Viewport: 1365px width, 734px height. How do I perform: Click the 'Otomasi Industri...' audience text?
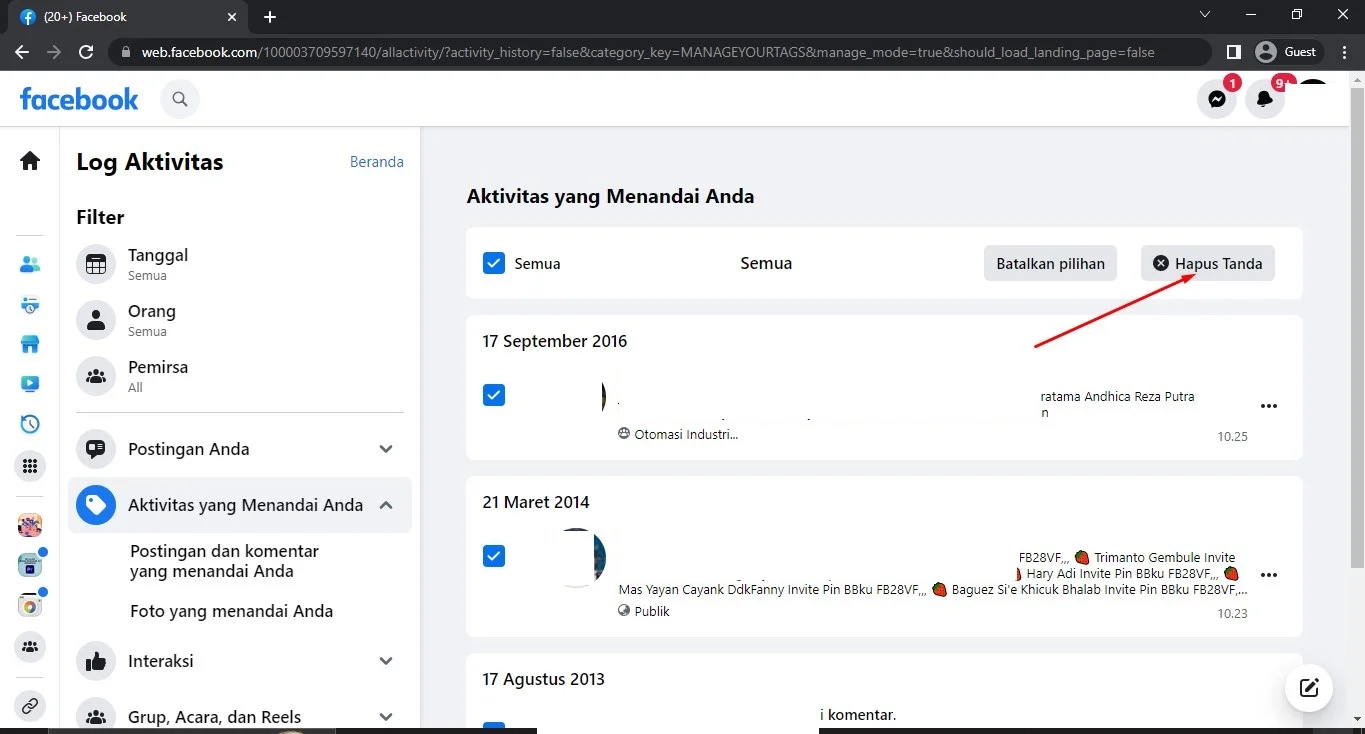tap(686, 434)
